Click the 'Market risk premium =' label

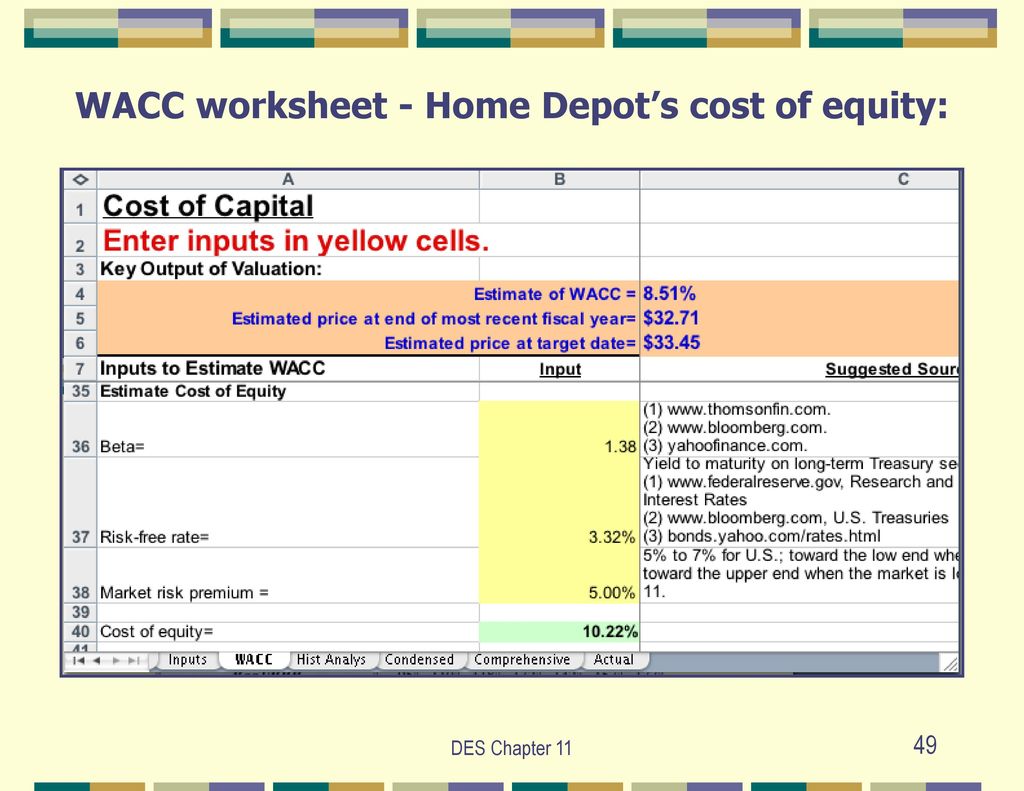point(184,593)
